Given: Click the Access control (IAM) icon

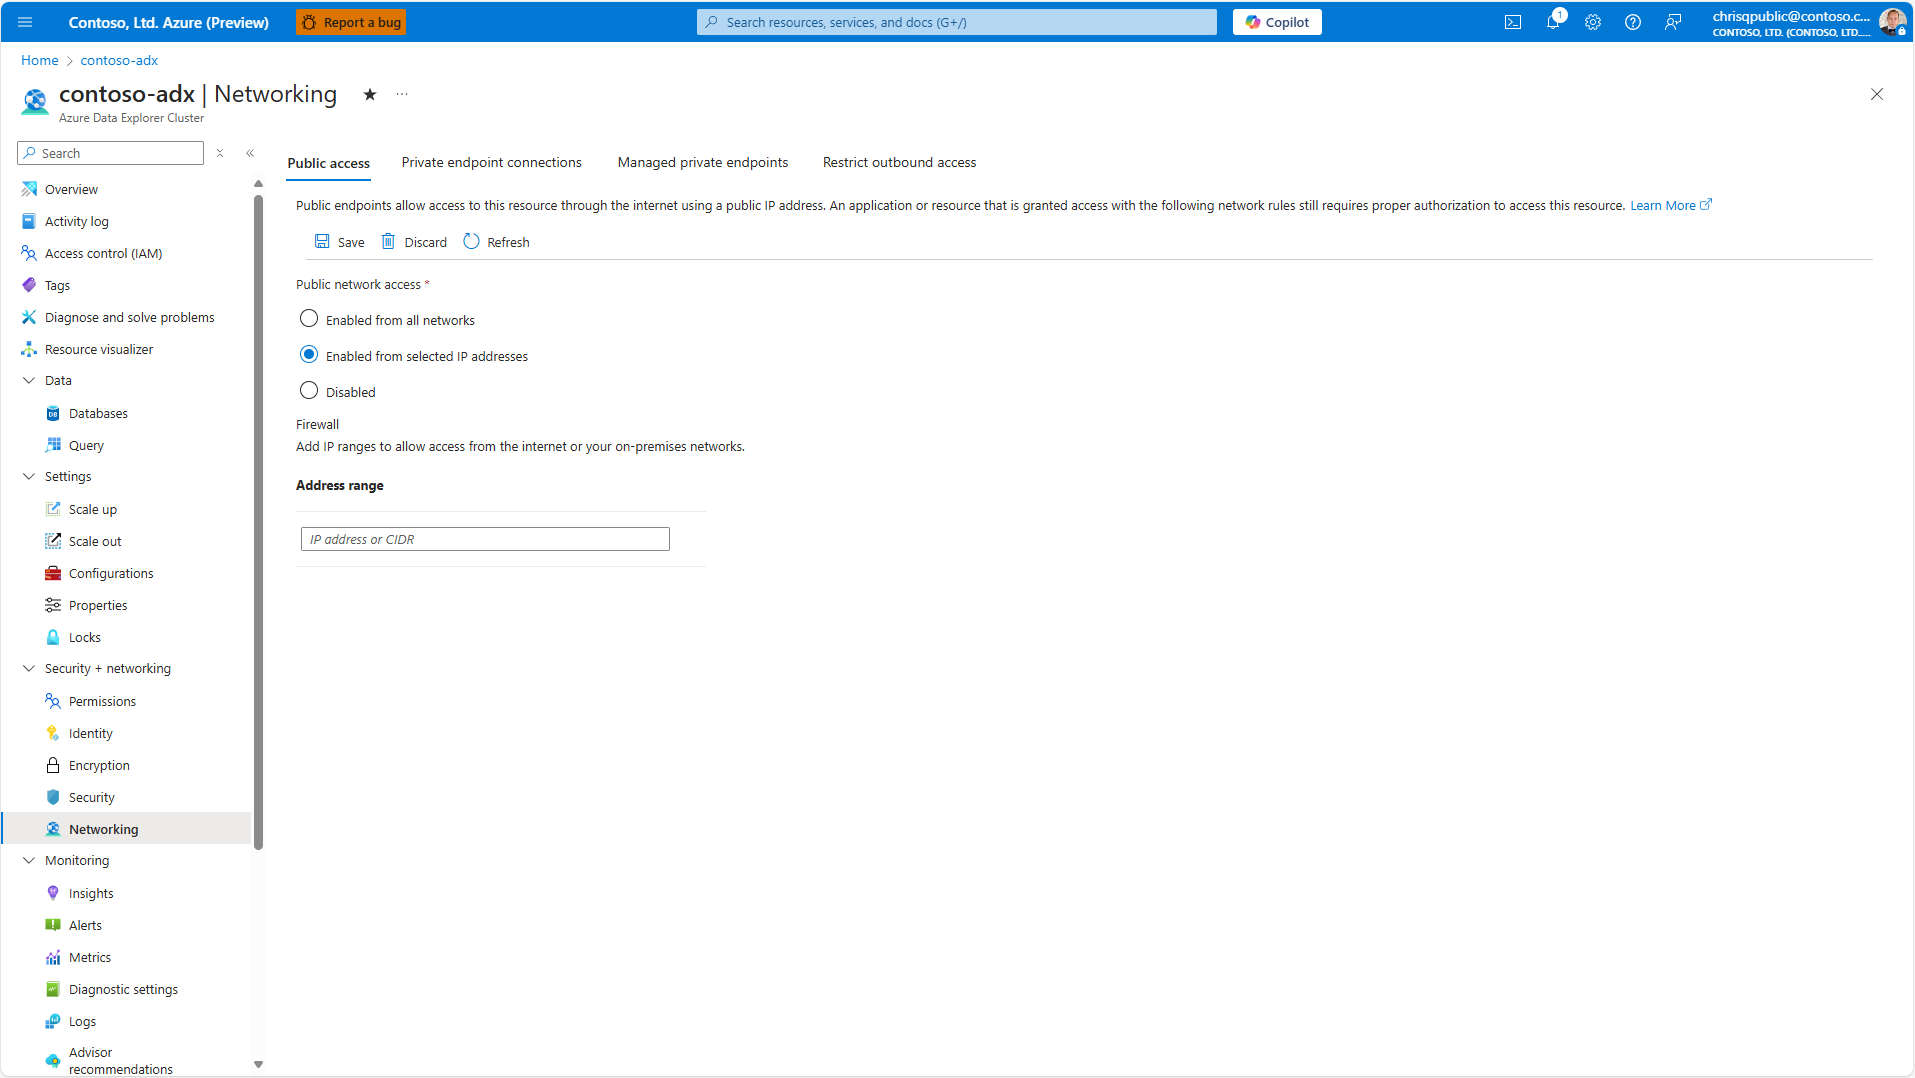Looking at the screenshot, I should click(29, 253).
